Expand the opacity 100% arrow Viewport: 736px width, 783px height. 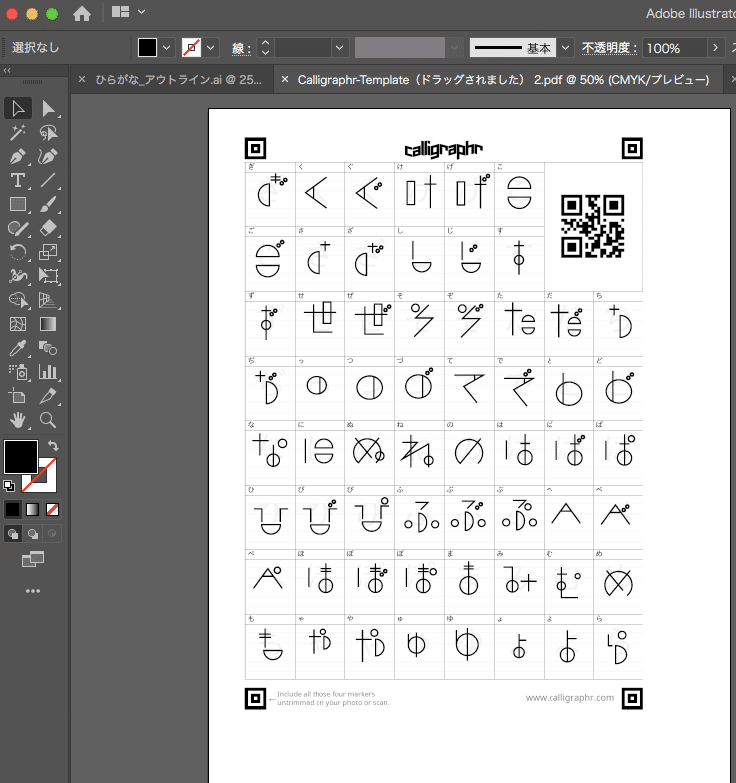click(x=716, y=48)
